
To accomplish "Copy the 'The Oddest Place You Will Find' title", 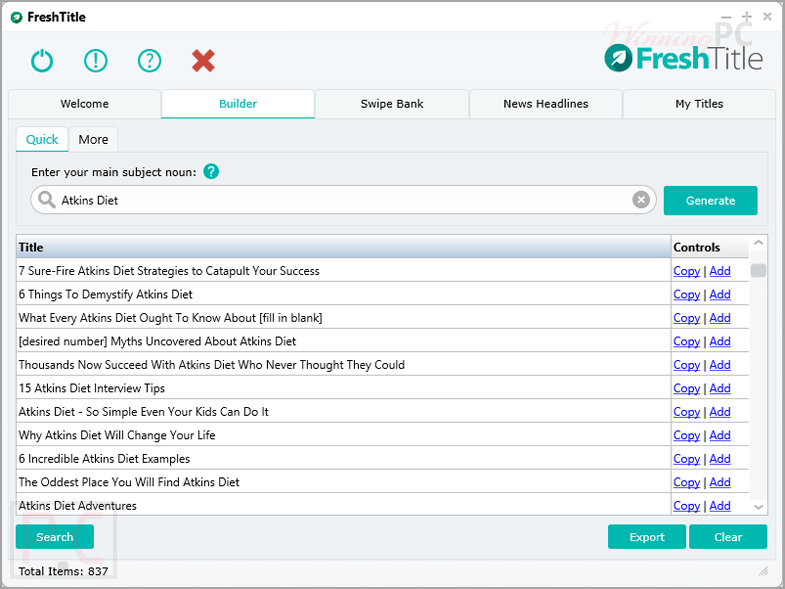I will click(686, 482).
